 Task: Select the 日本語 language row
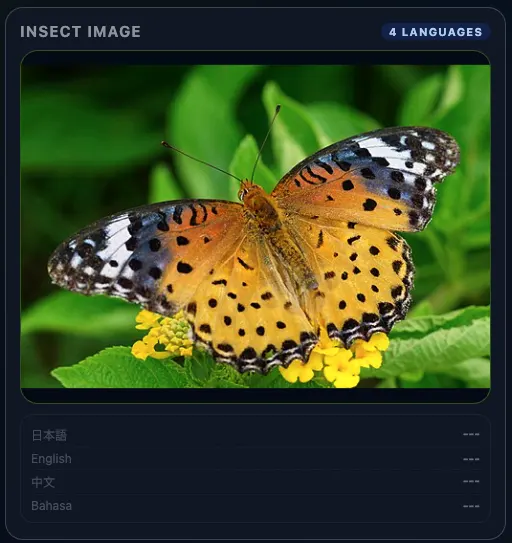(255, 435)
